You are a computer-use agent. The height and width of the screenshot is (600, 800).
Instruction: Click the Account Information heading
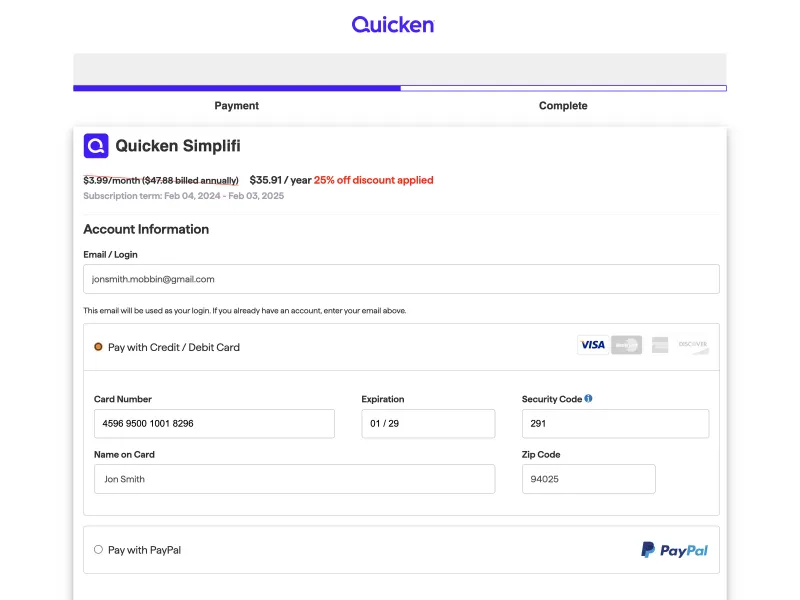(x=146, y=229)
